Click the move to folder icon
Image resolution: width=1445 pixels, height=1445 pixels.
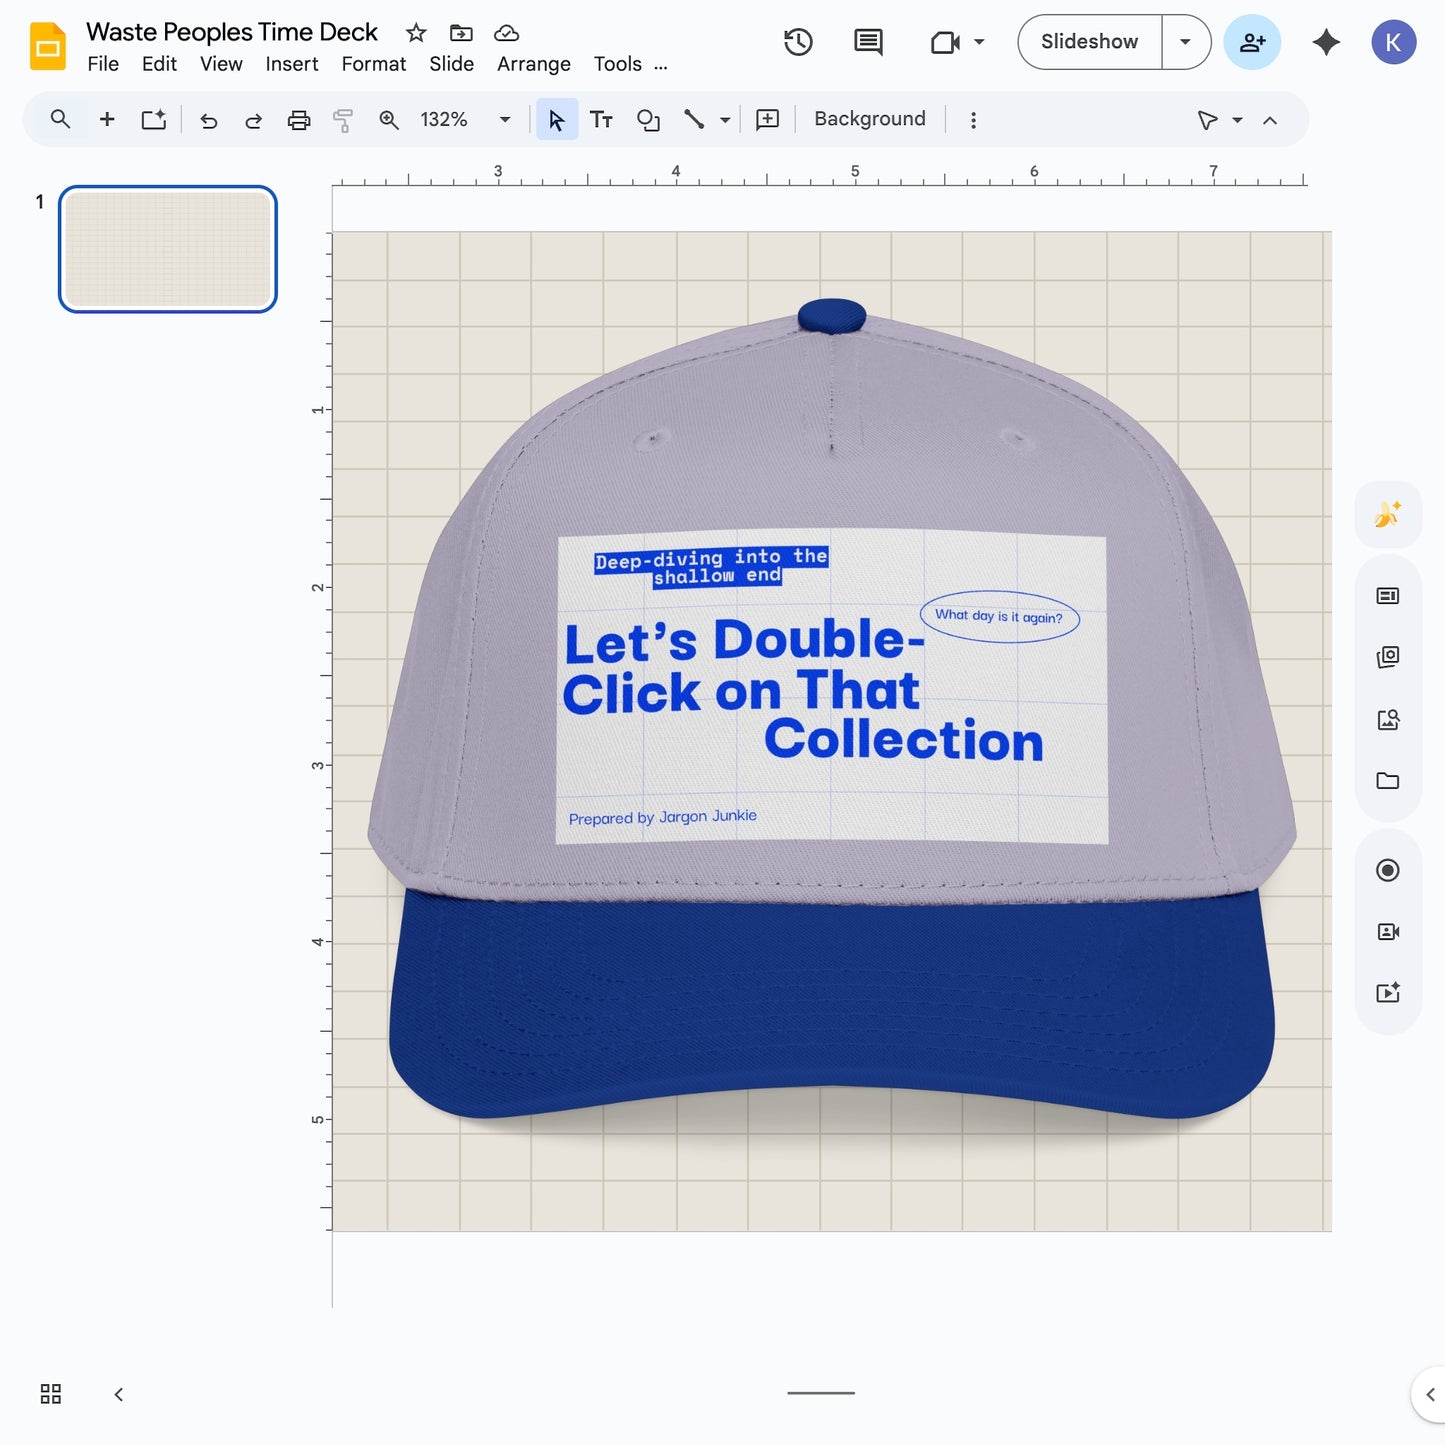click(461, 33)
